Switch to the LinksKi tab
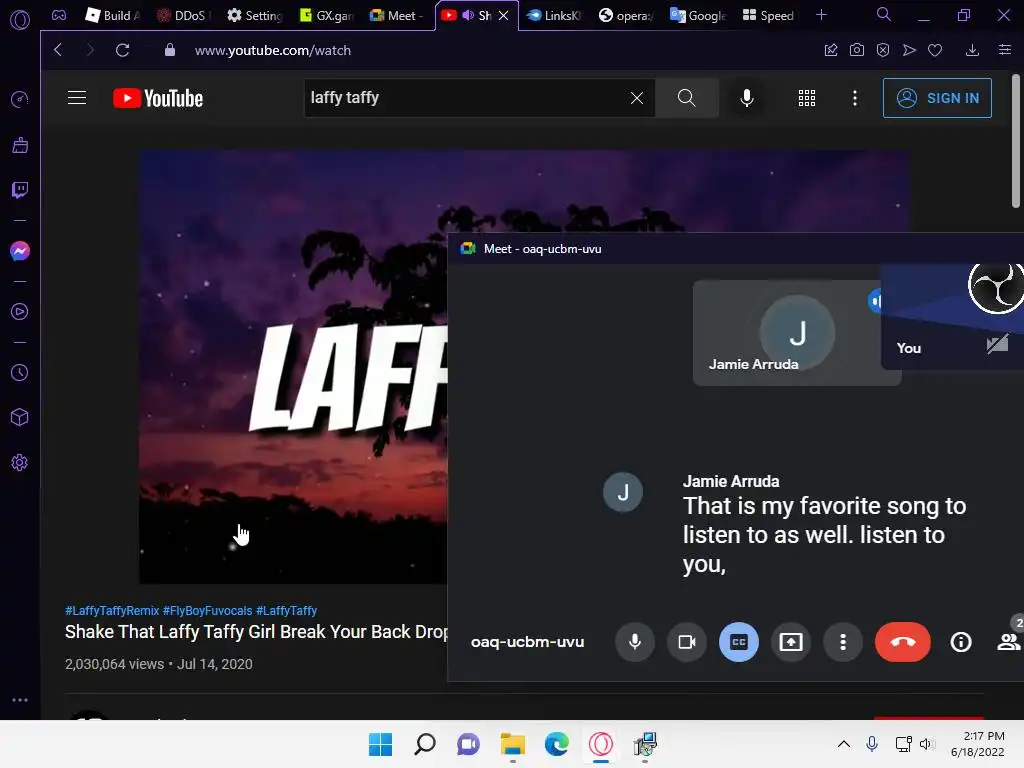 point(554,15)
